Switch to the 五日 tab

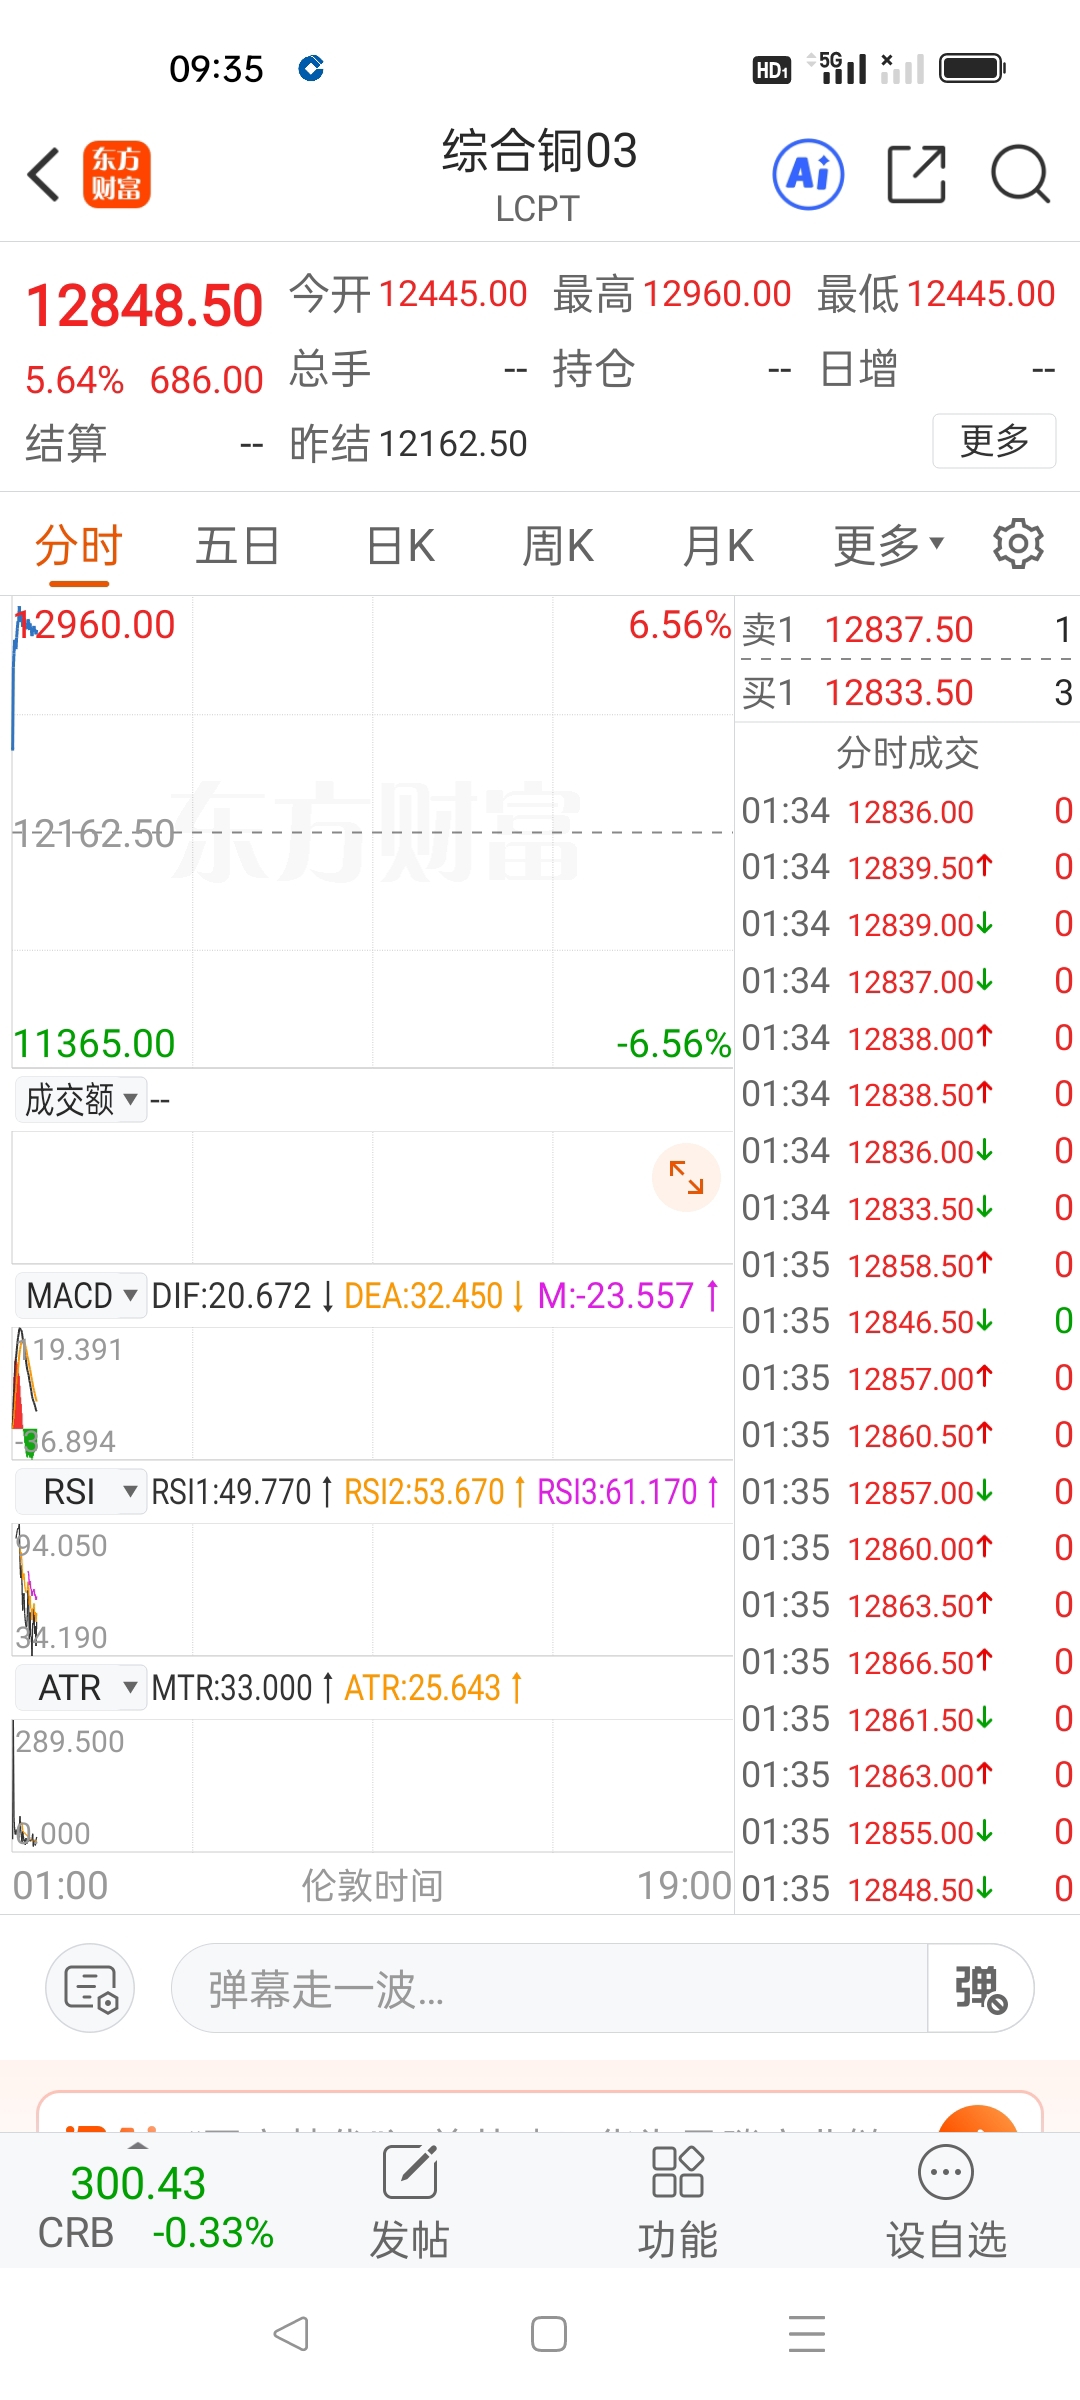point(237,546)
